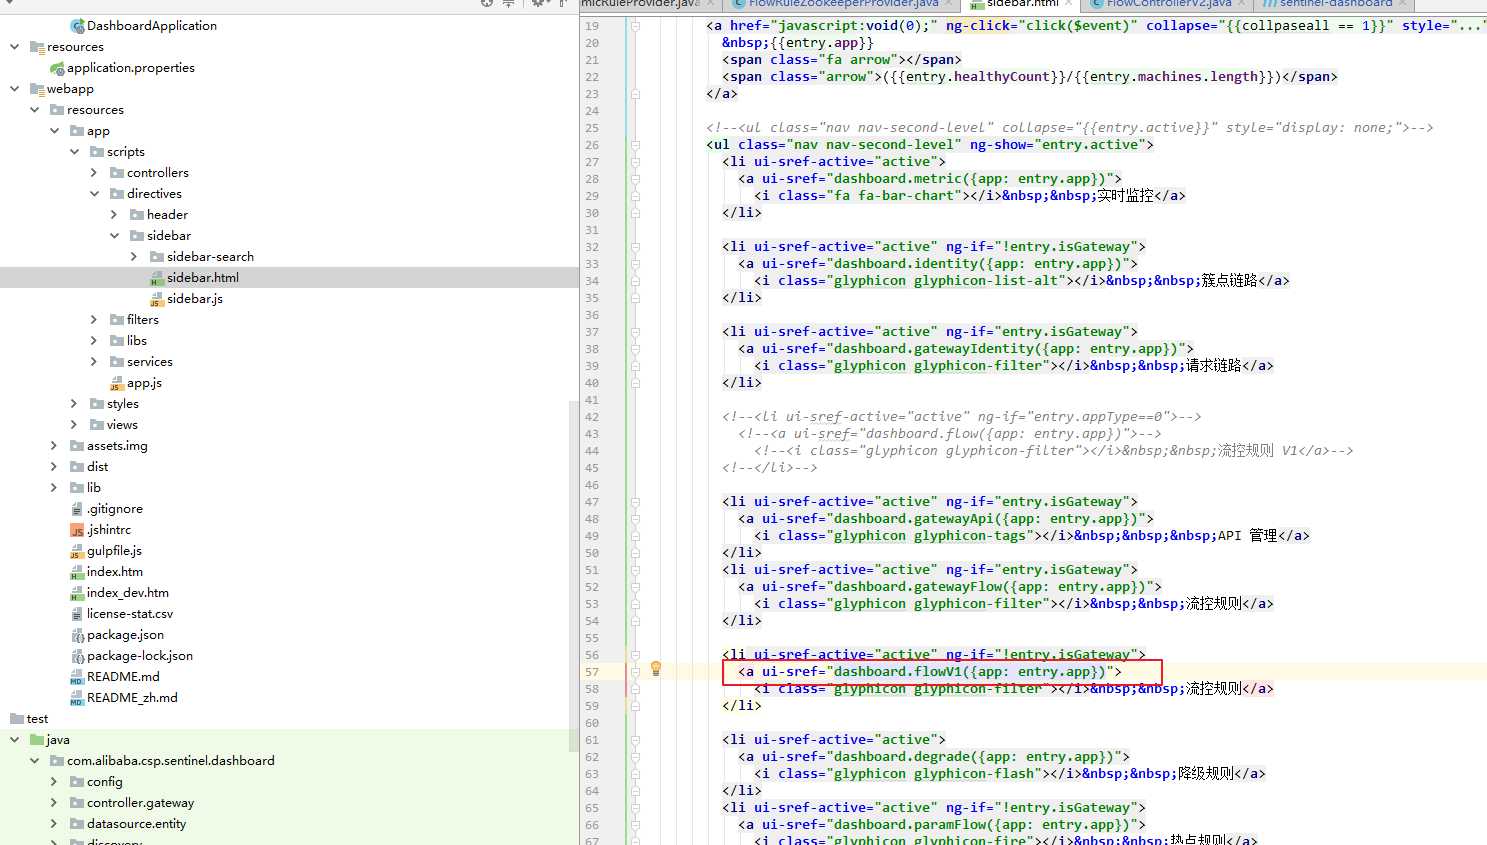Click the DashboardApplication class icon

pyautogui.click(x=77, y=26)
